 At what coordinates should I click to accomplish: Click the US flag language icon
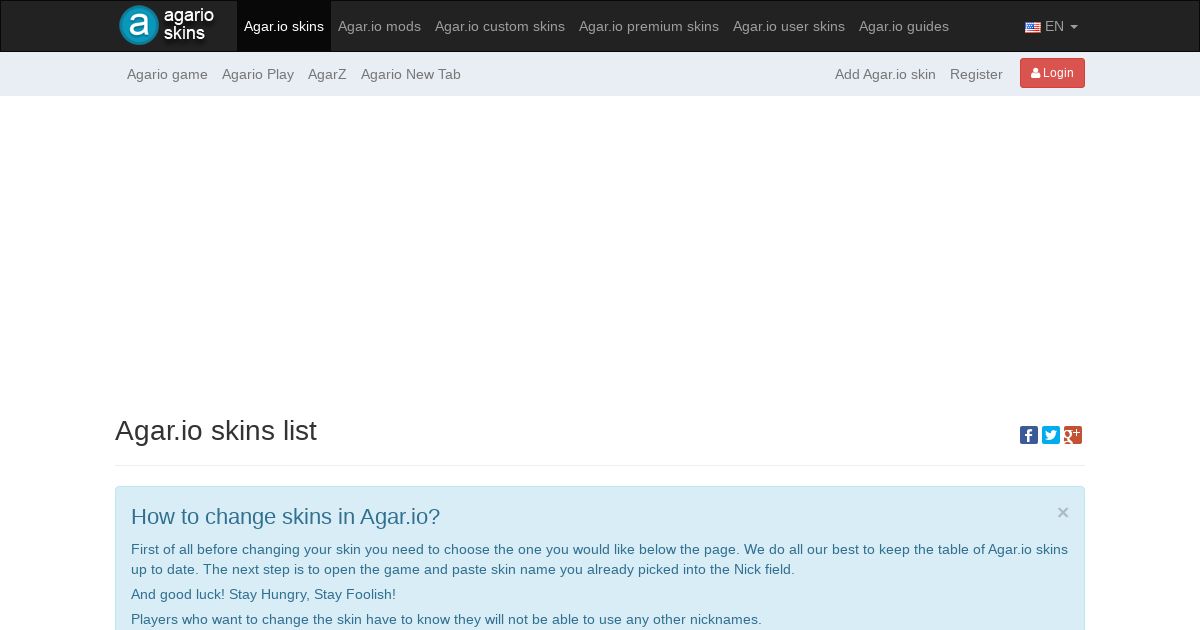pyautogui.click(x=1033, y=27)
